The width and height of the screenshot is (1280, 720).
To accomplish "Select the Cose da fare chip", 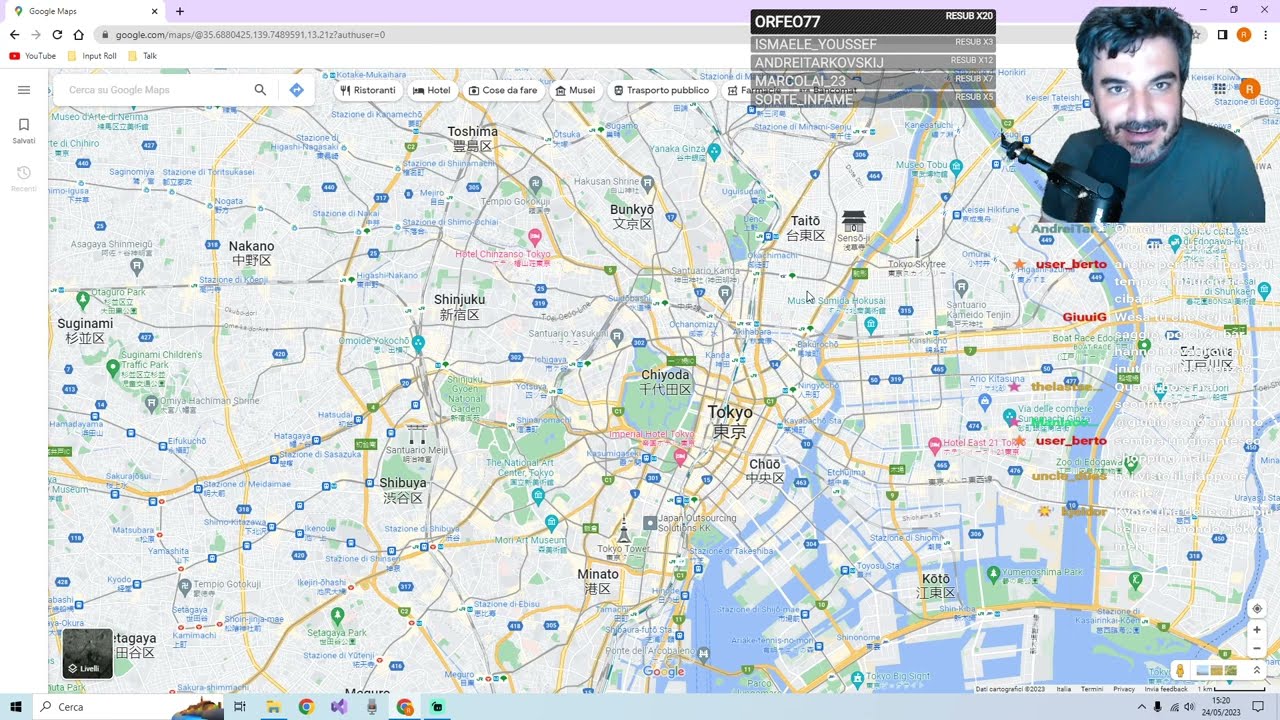I will tap(503, 90).
